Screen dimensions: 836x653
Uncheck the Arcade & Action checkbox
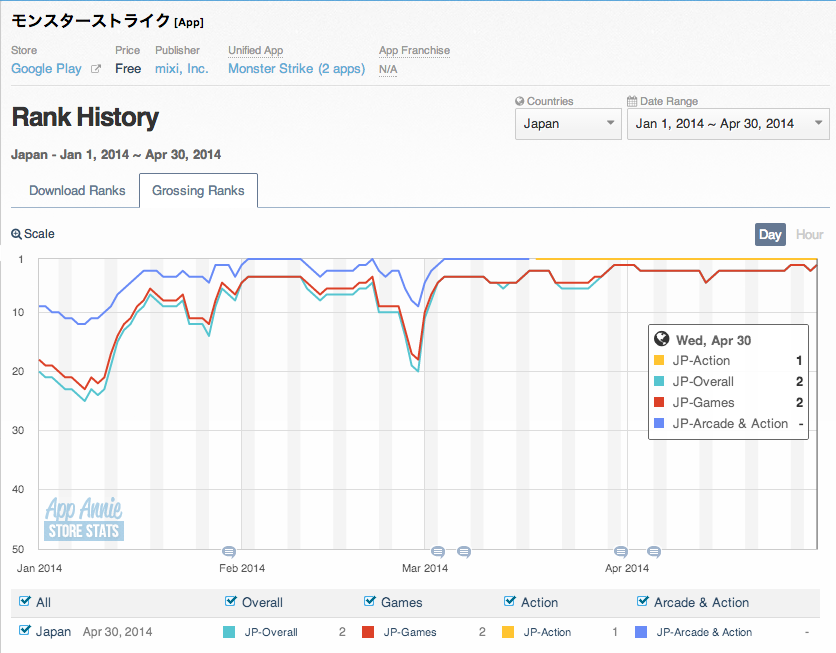click(642, 601)
